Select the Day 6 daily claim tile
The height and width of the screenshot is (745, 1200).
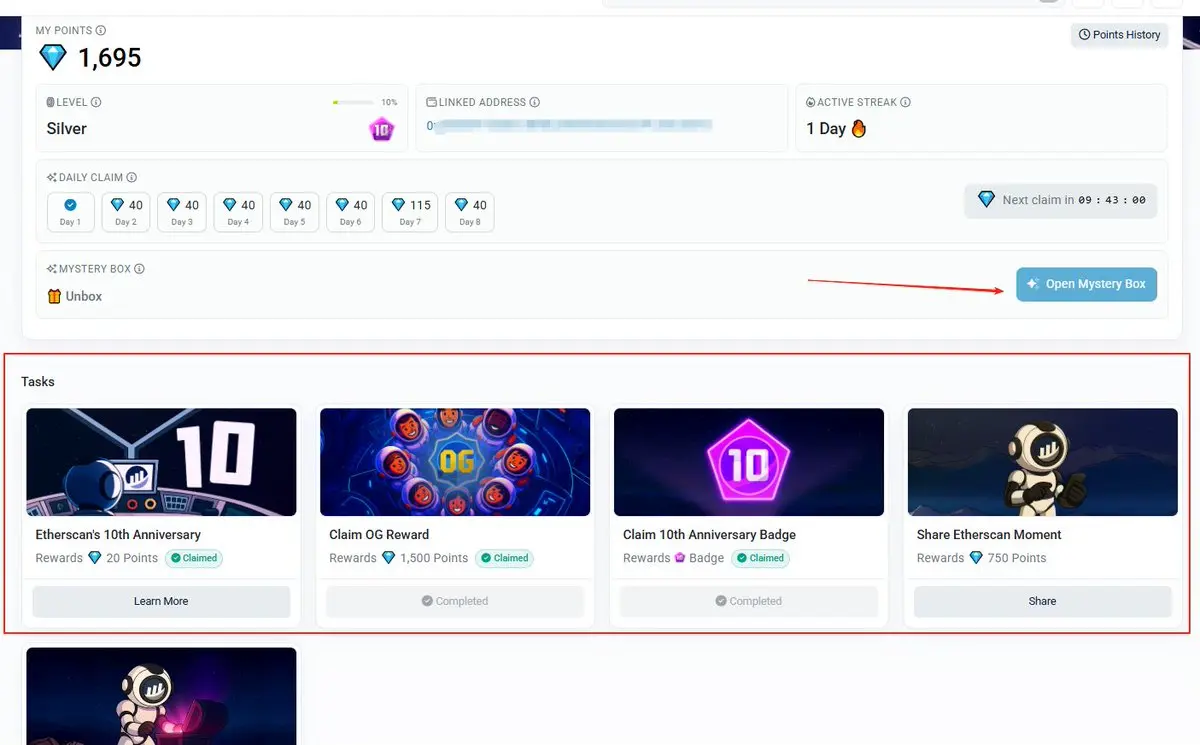350,212
